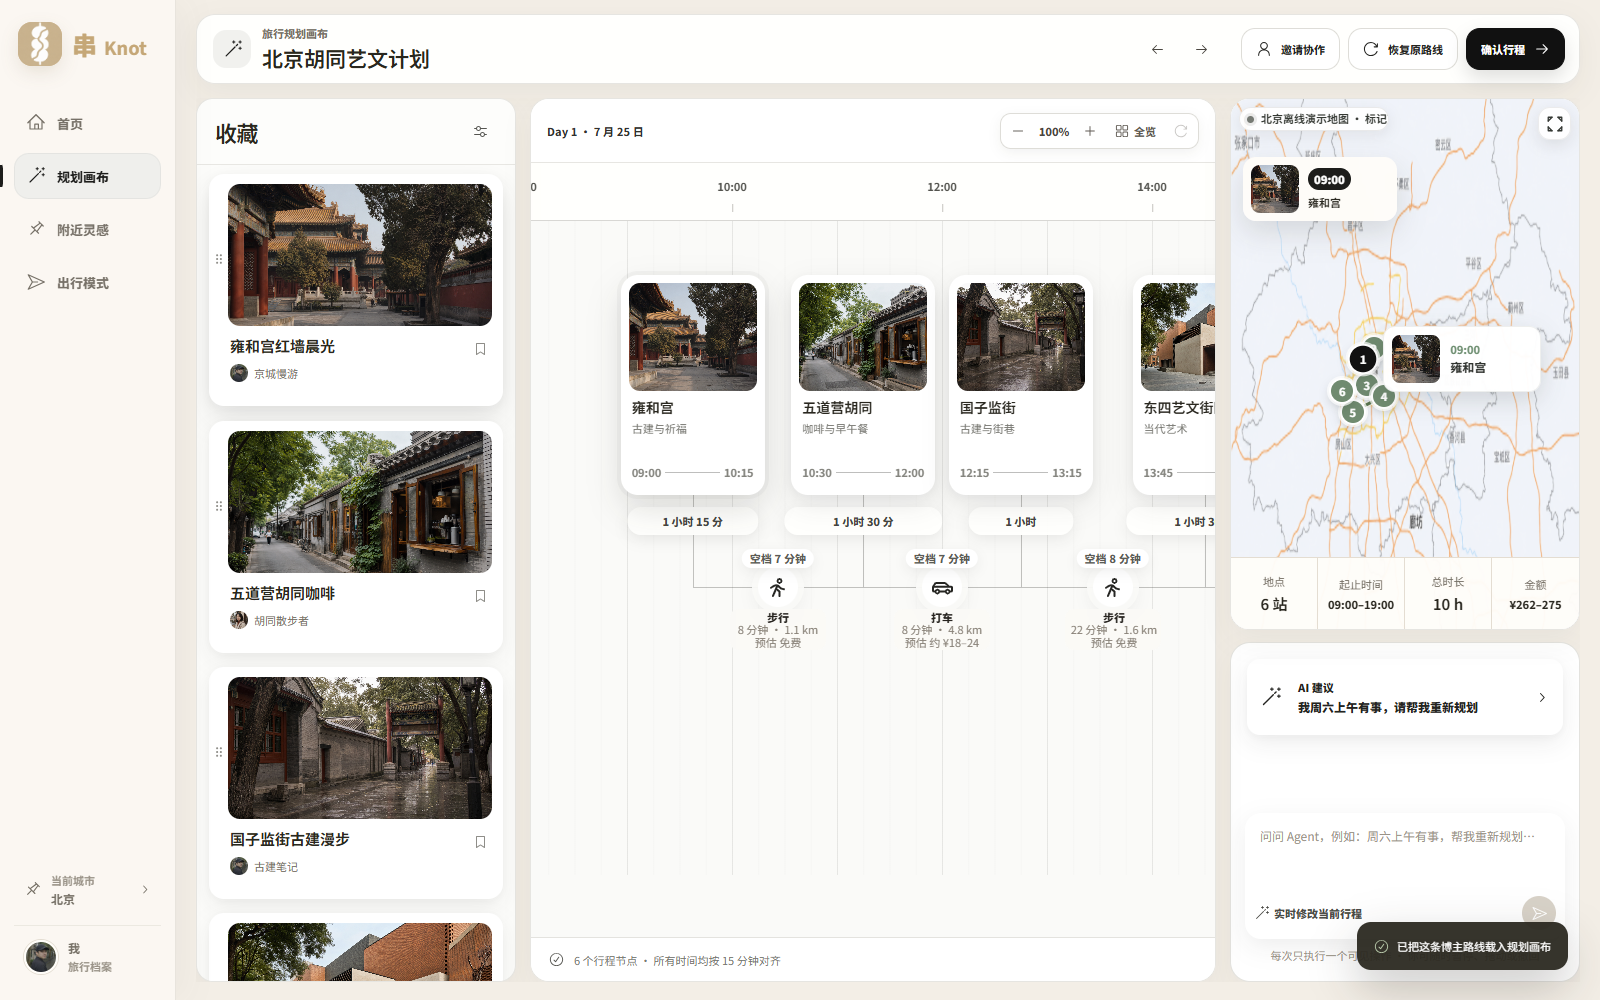Click the Knot logo icon

(40, 45)
